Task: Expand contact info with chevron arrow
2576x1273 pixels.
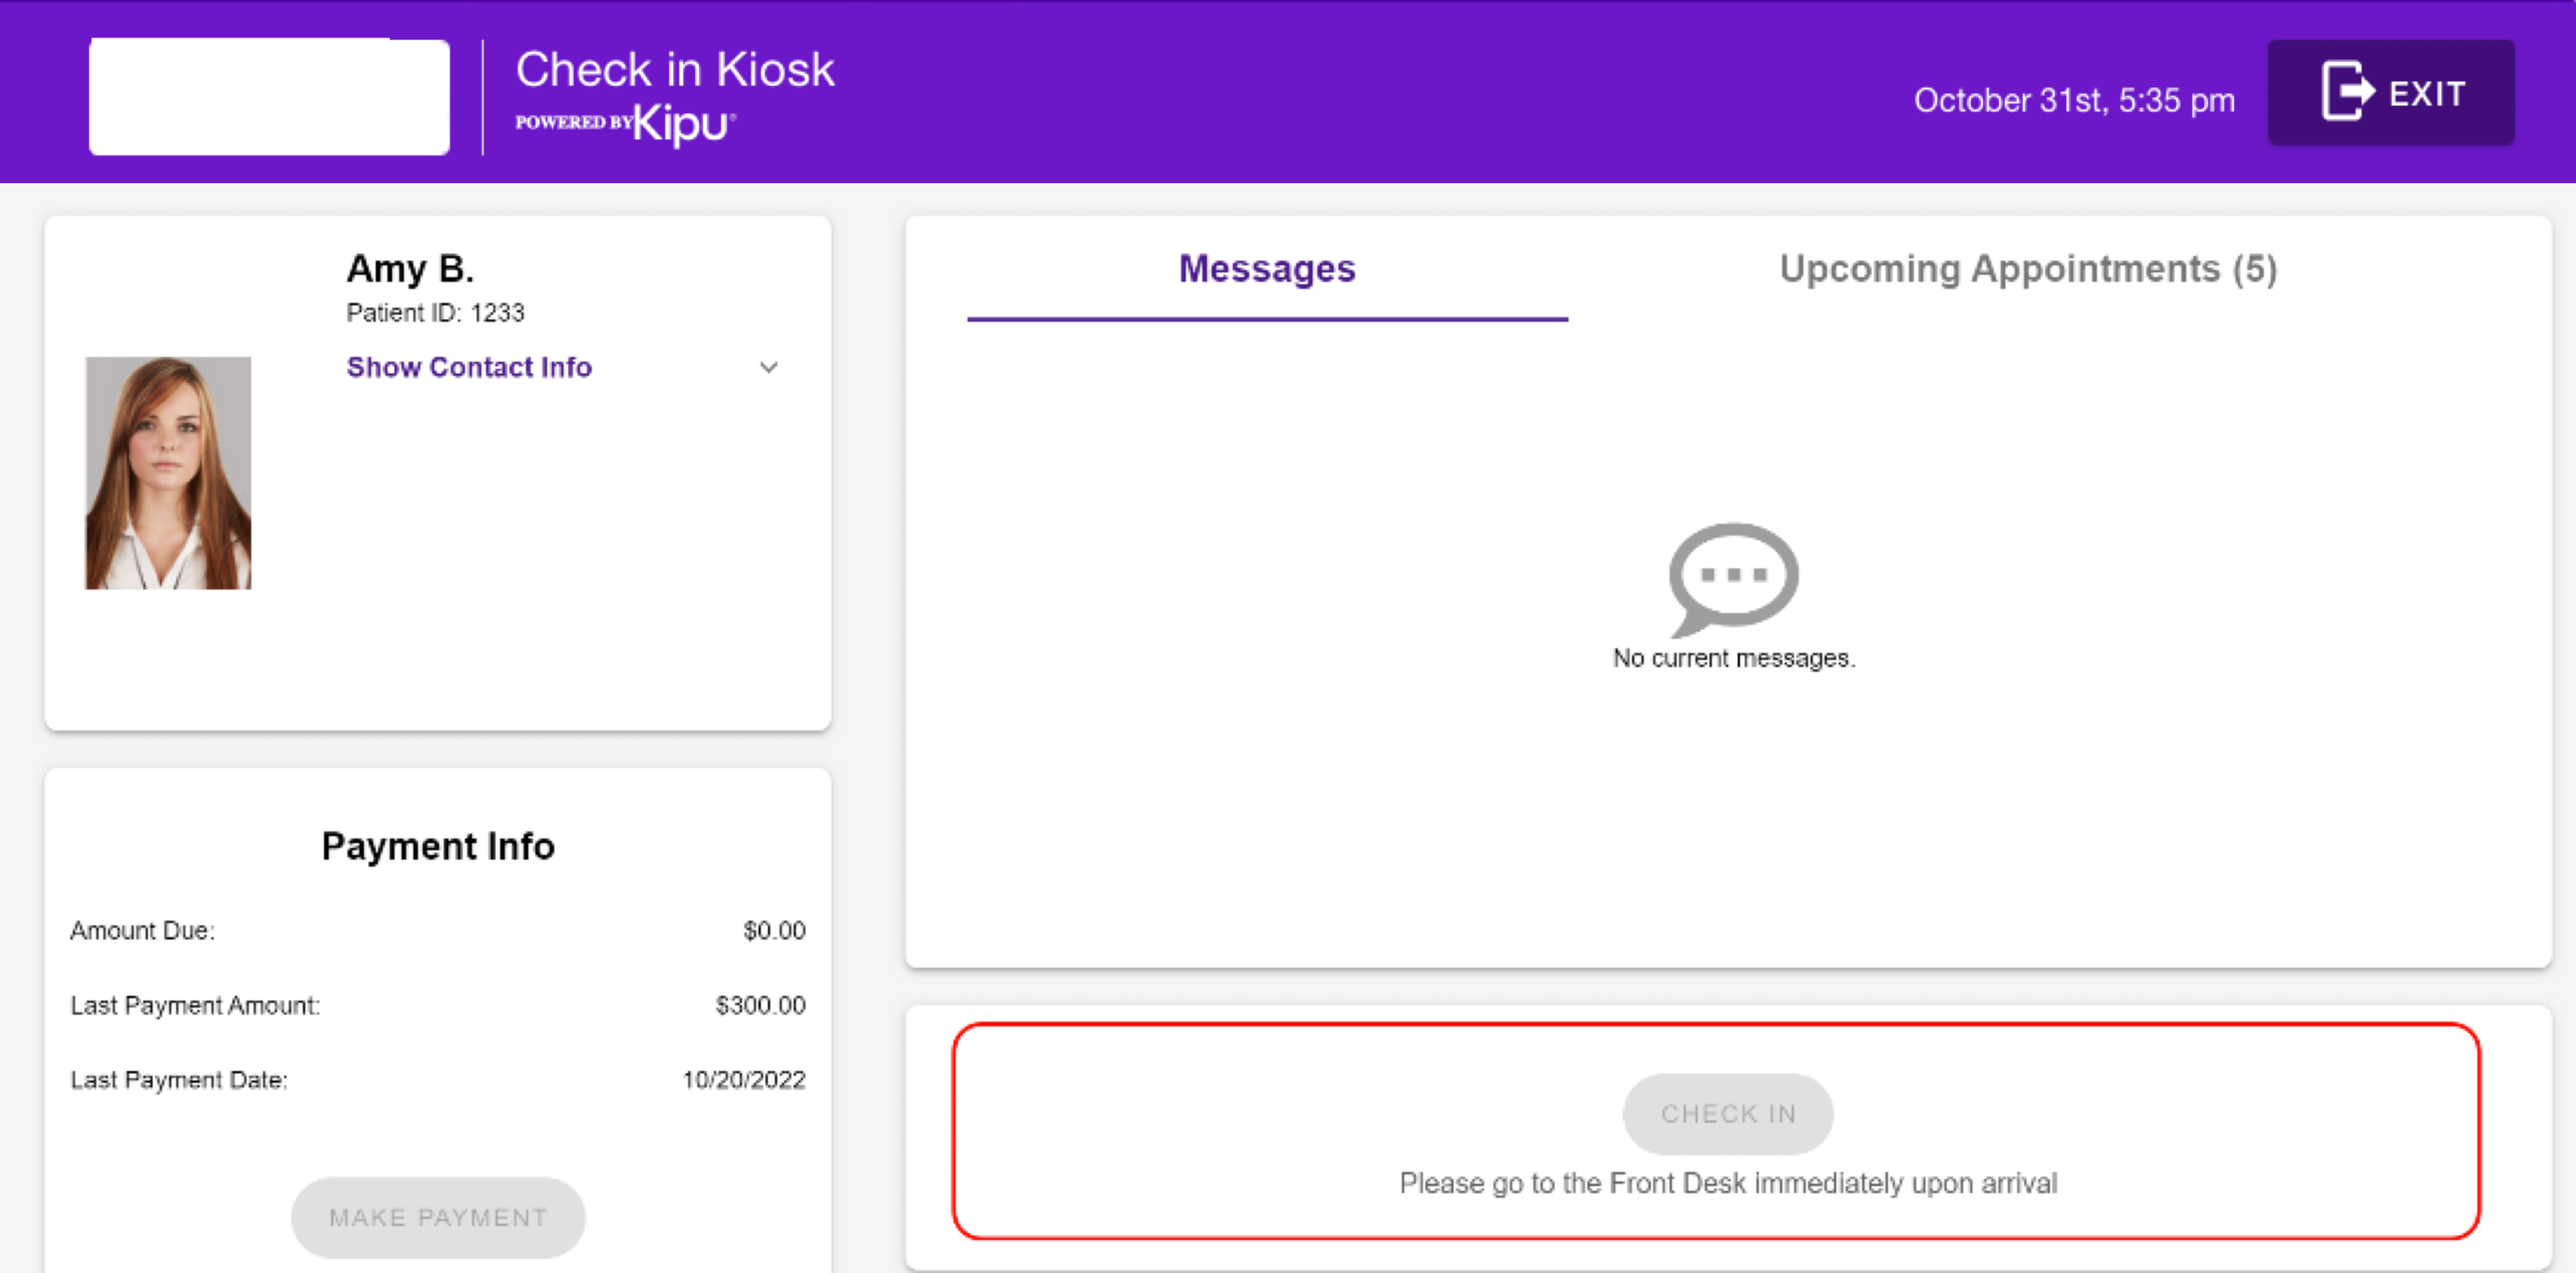Action: click(768, 367)
